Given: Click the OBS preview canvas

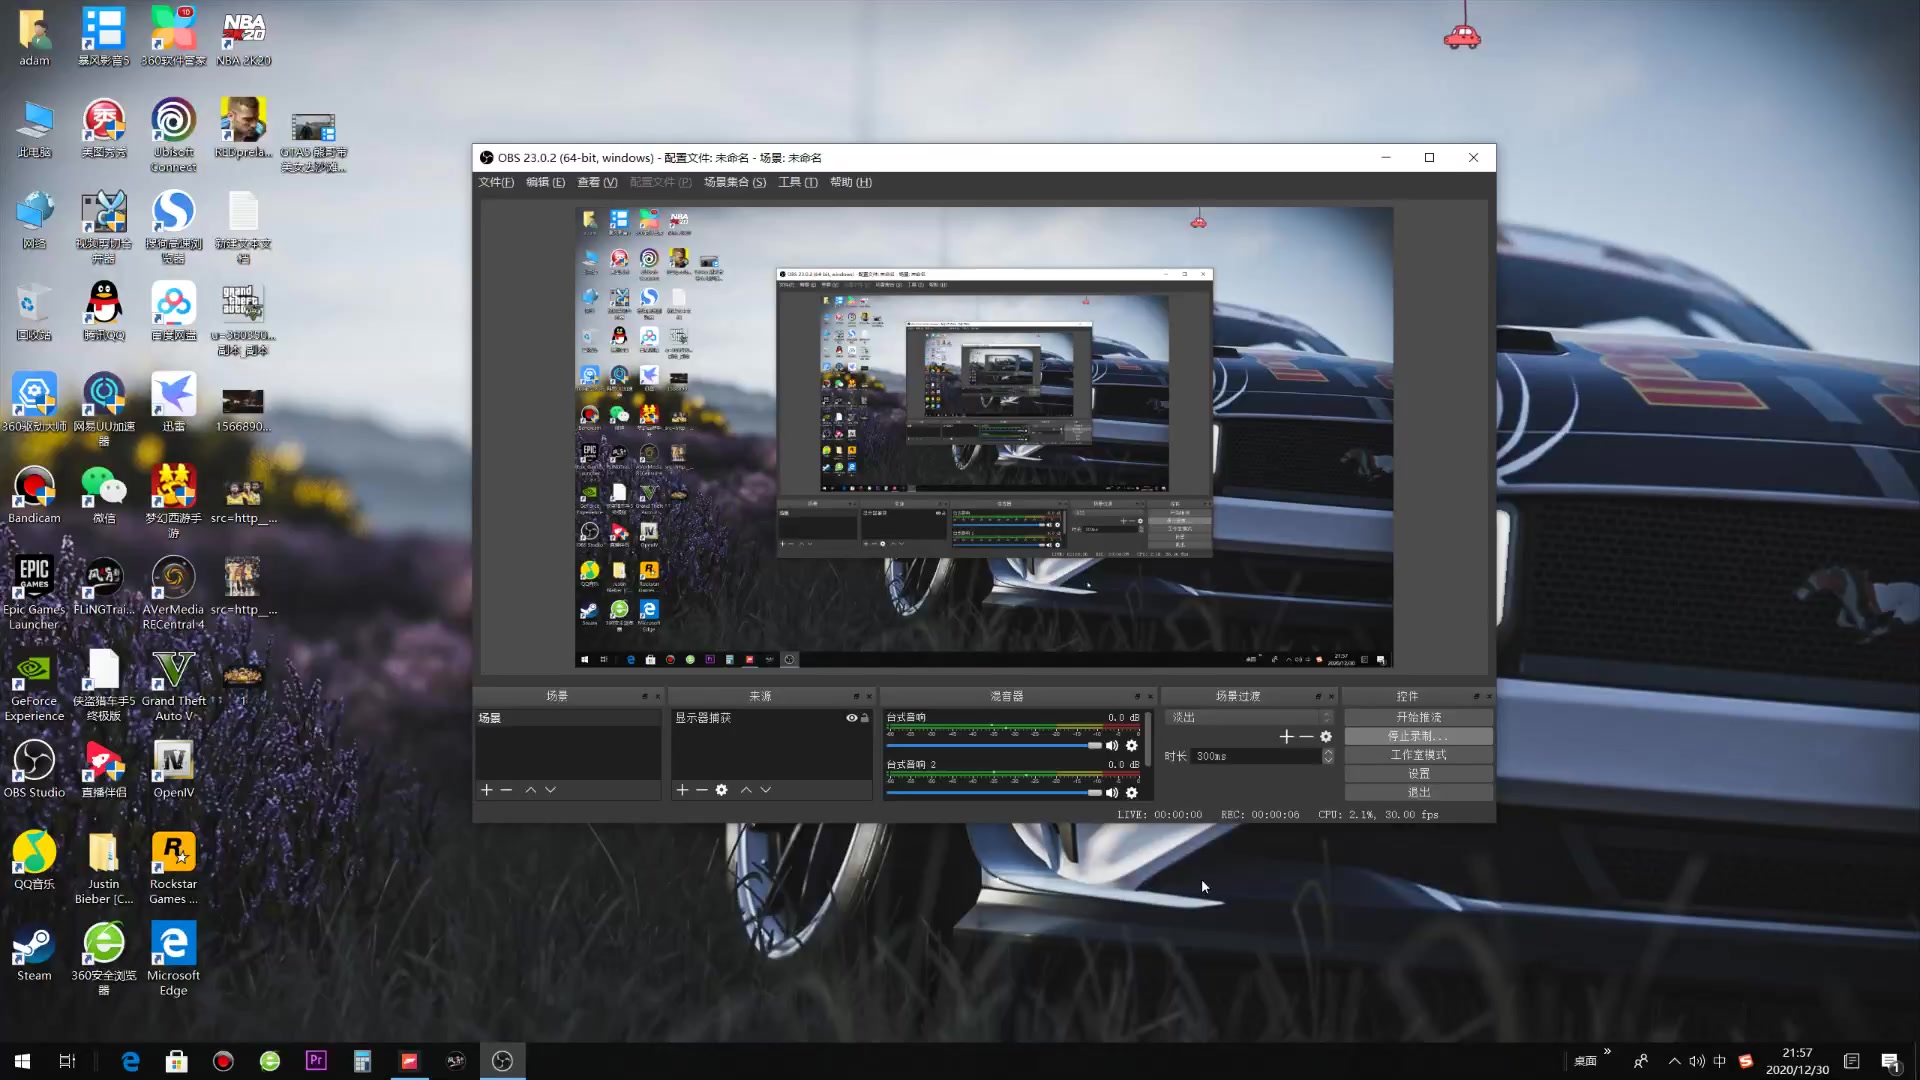Looking at the screenshot, I should [x=984, y=437].
